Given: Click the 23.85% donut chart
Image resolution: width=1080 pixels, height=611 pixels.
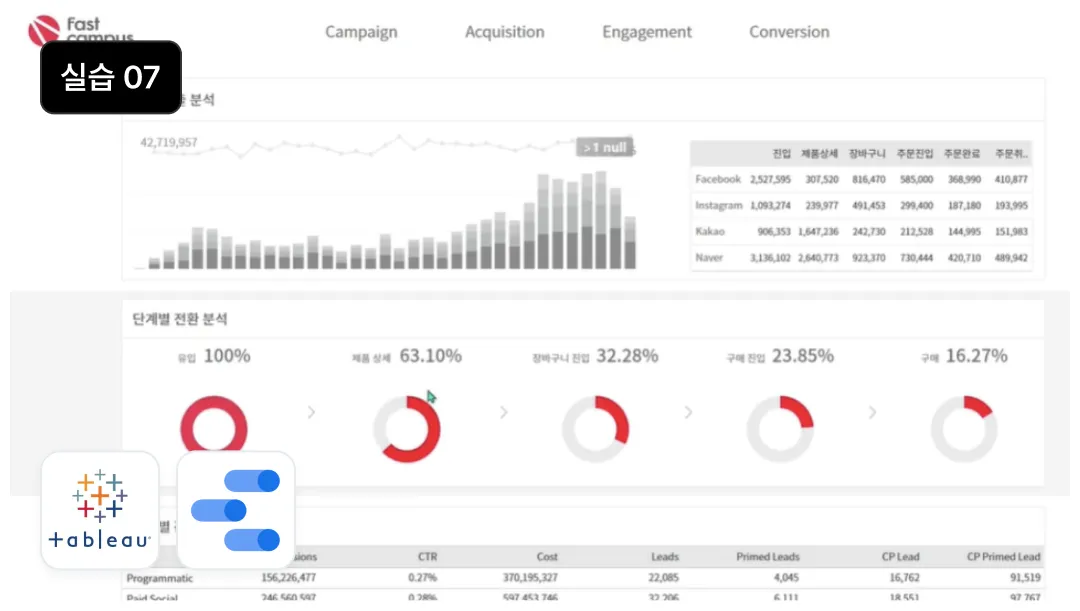Looking at the screenshot, I should [x=780, y=428].
